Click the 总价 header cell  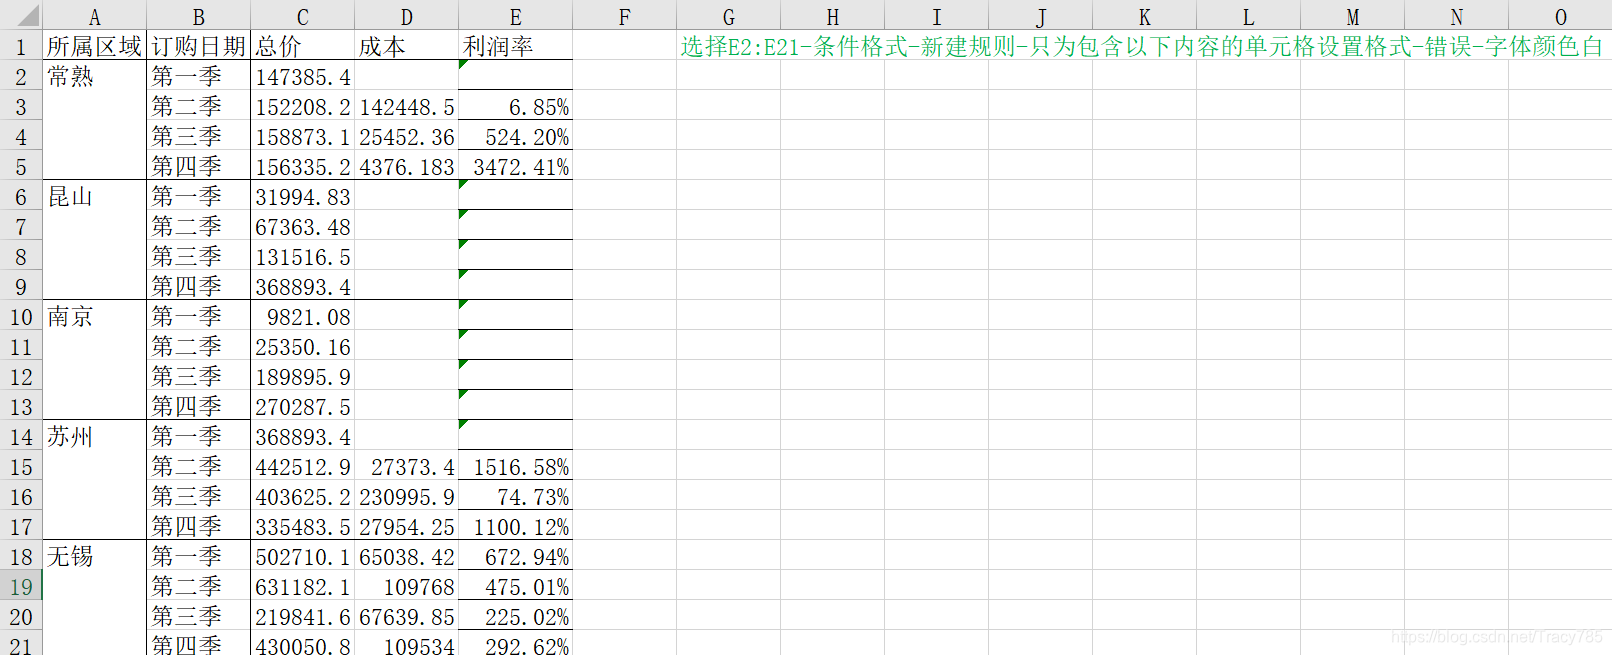pyautogui.click(x=302, y=46)
